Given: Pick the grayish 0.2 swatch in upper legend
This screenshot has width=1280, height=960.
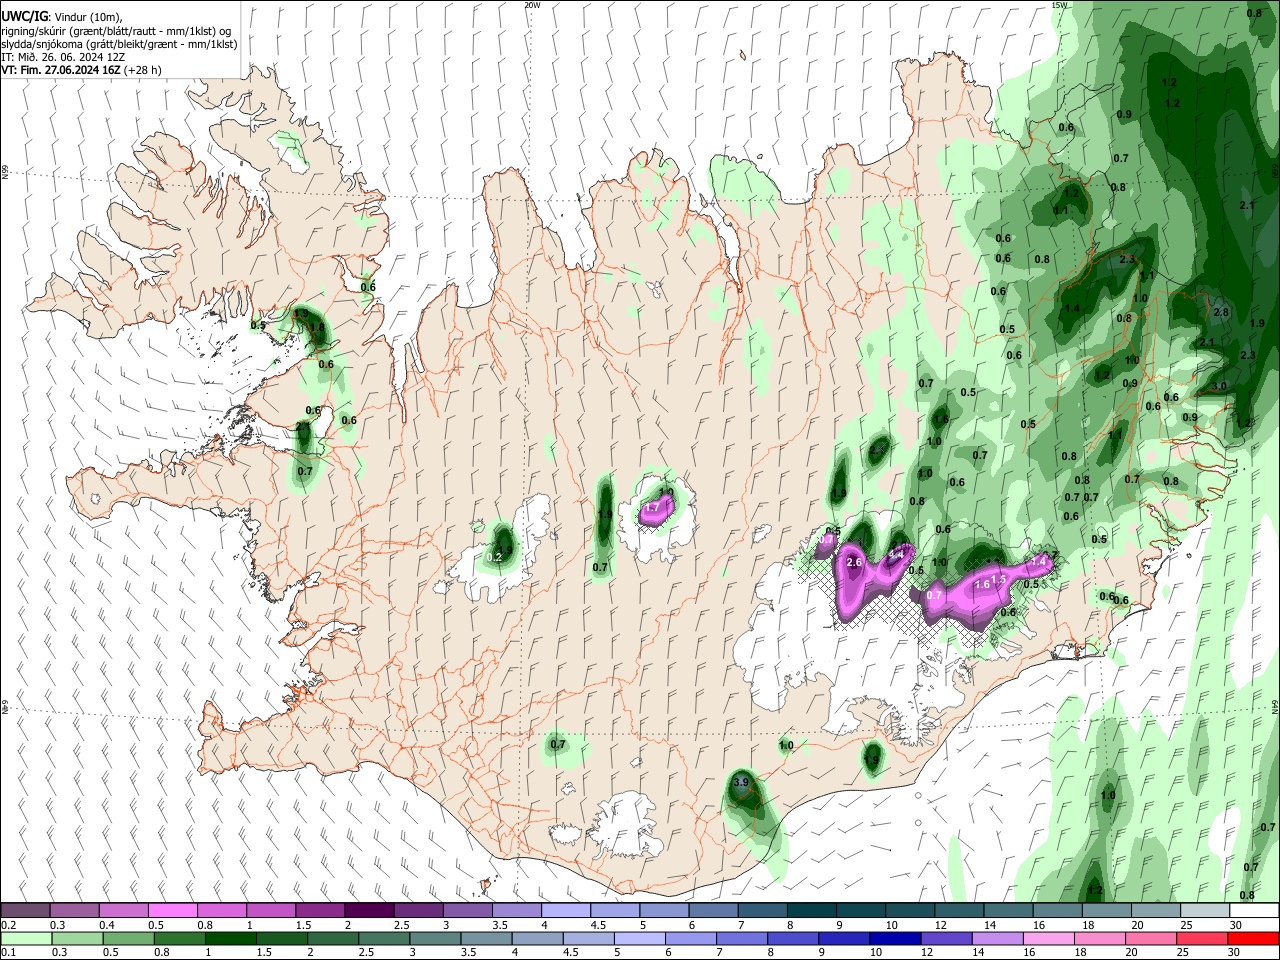Looking at the screenshot, I should click(25, 911).
